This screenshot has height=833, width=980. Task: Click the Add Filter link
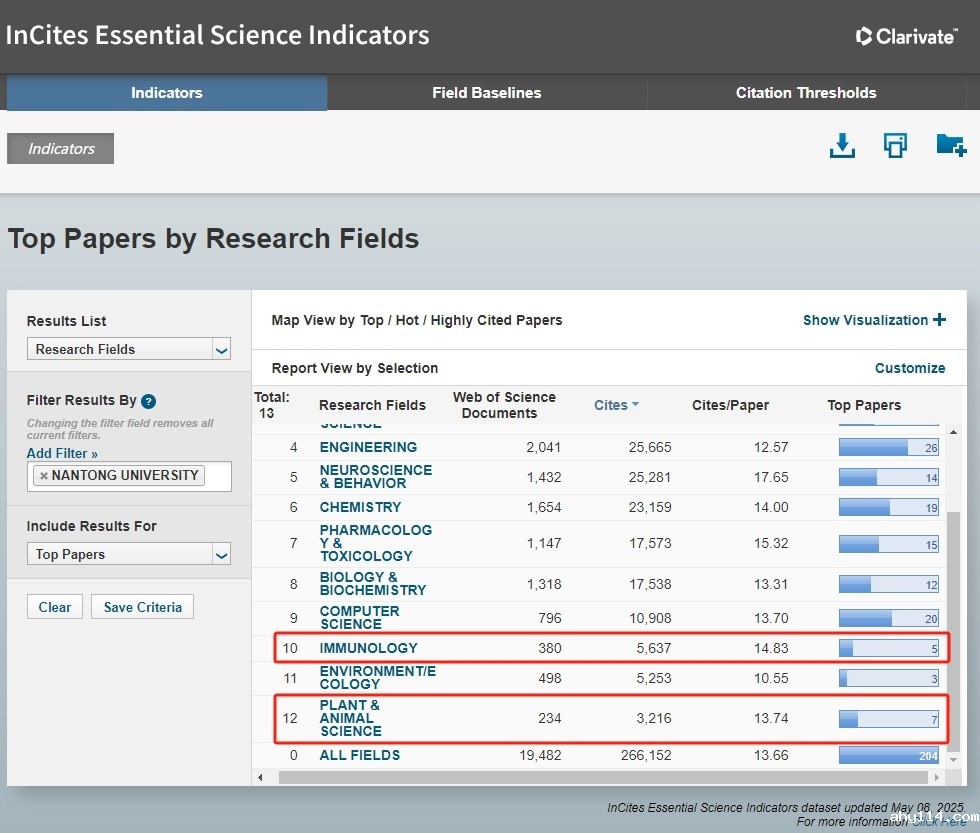pos(62,453)
